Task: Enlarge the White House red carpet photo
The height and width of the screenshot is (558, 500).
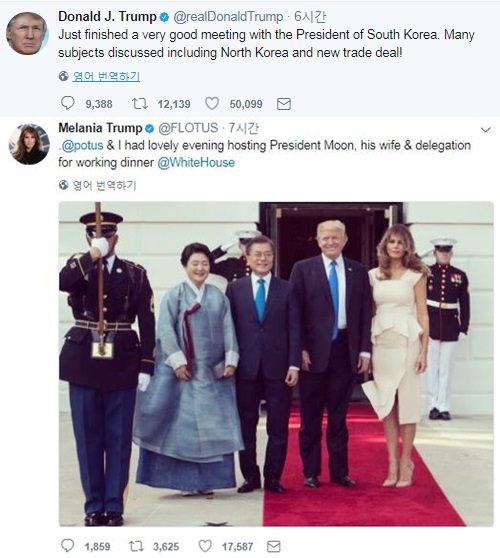Action: point(276,364)
